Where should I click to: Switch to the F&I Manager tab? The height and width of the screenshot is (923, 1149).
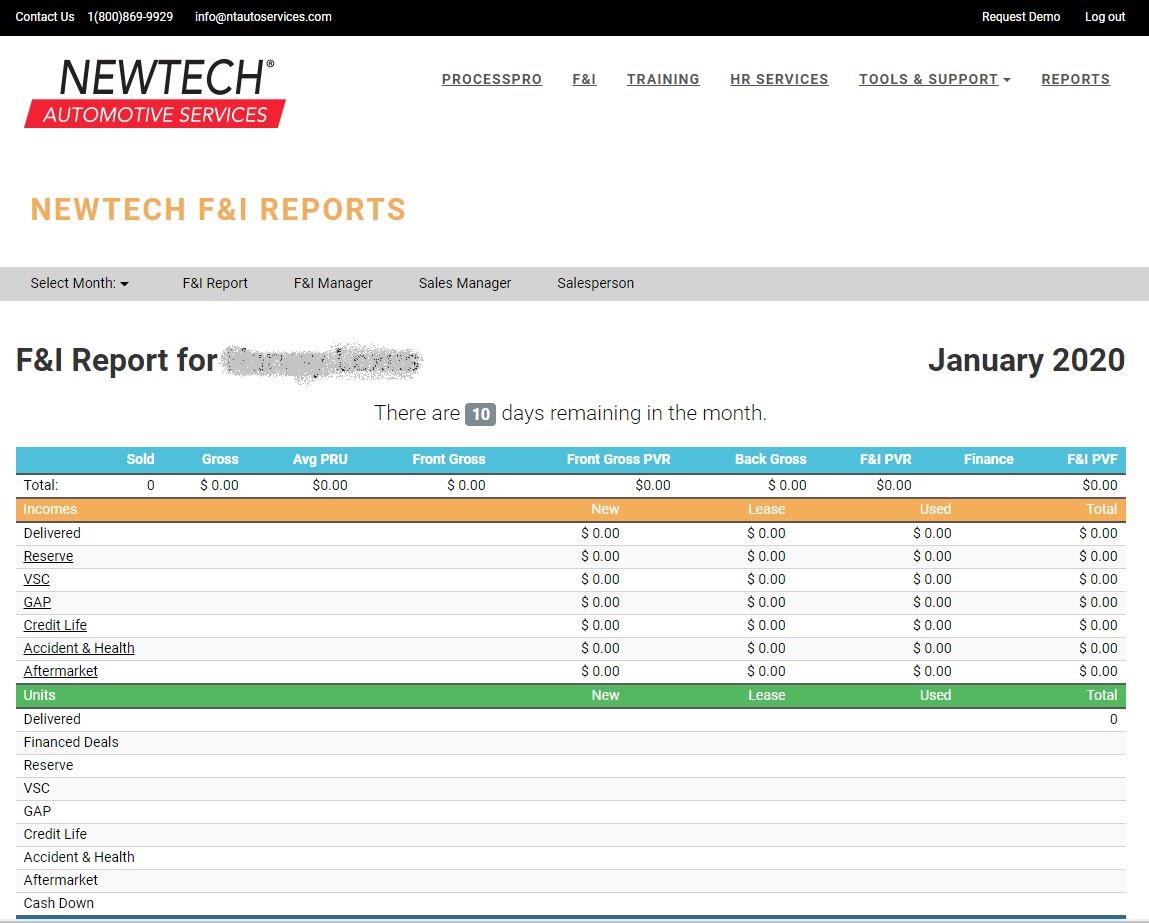(333, 283)
